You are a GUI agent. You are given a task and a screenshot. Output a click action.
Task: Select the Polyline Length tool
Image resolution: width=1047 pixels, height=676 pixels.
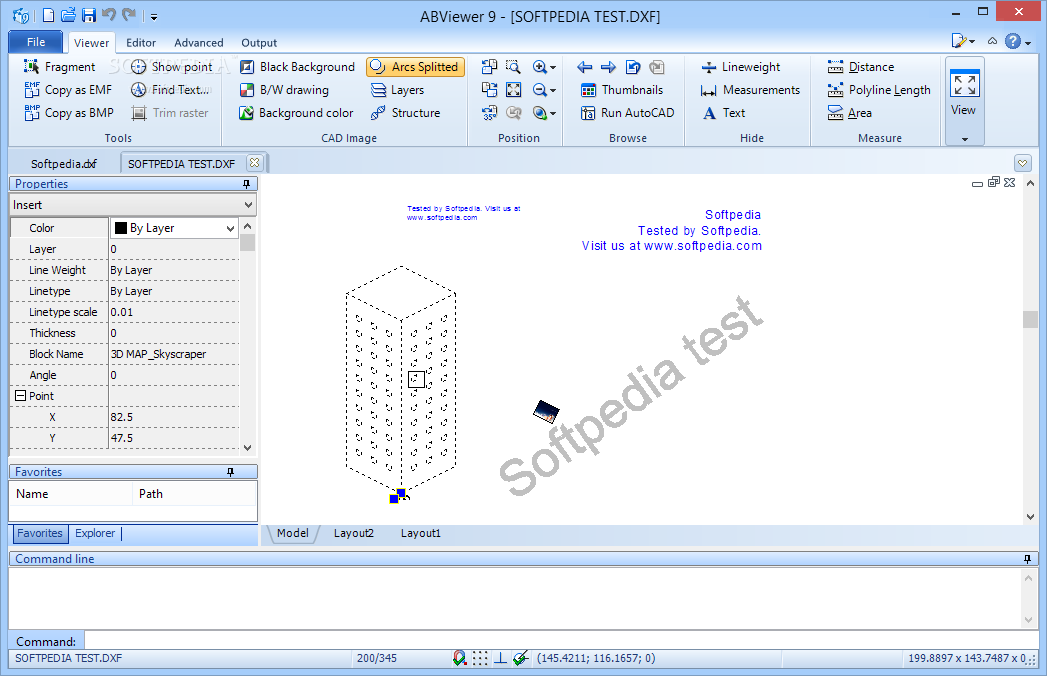[x=879, y=90]
